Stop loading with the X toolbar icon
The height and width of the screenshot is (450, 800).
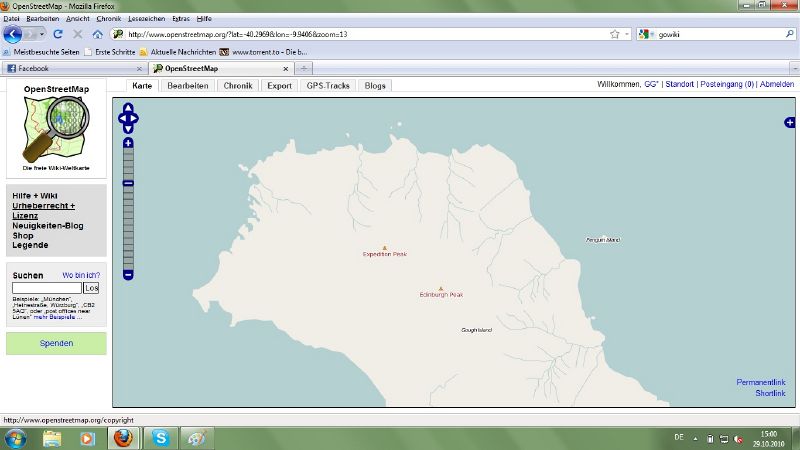pyautogui.click(x=78, y=34)
